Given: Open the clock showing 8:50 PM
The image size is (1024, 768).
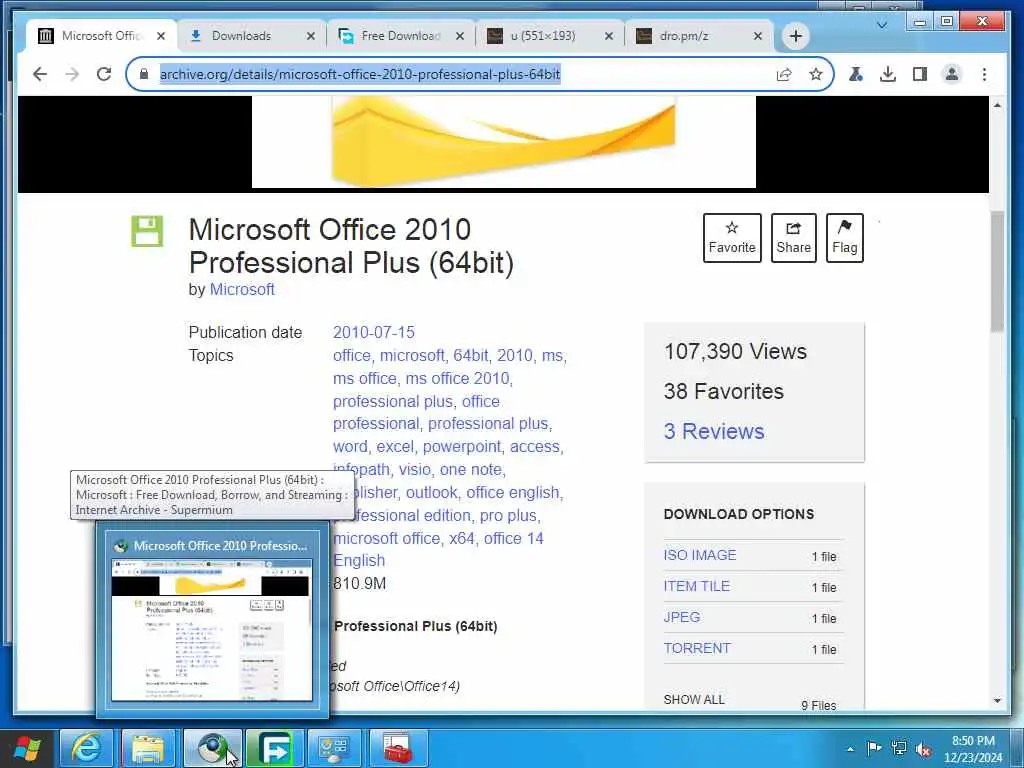Looking at the screenshot, I should [x=973, y=749].
